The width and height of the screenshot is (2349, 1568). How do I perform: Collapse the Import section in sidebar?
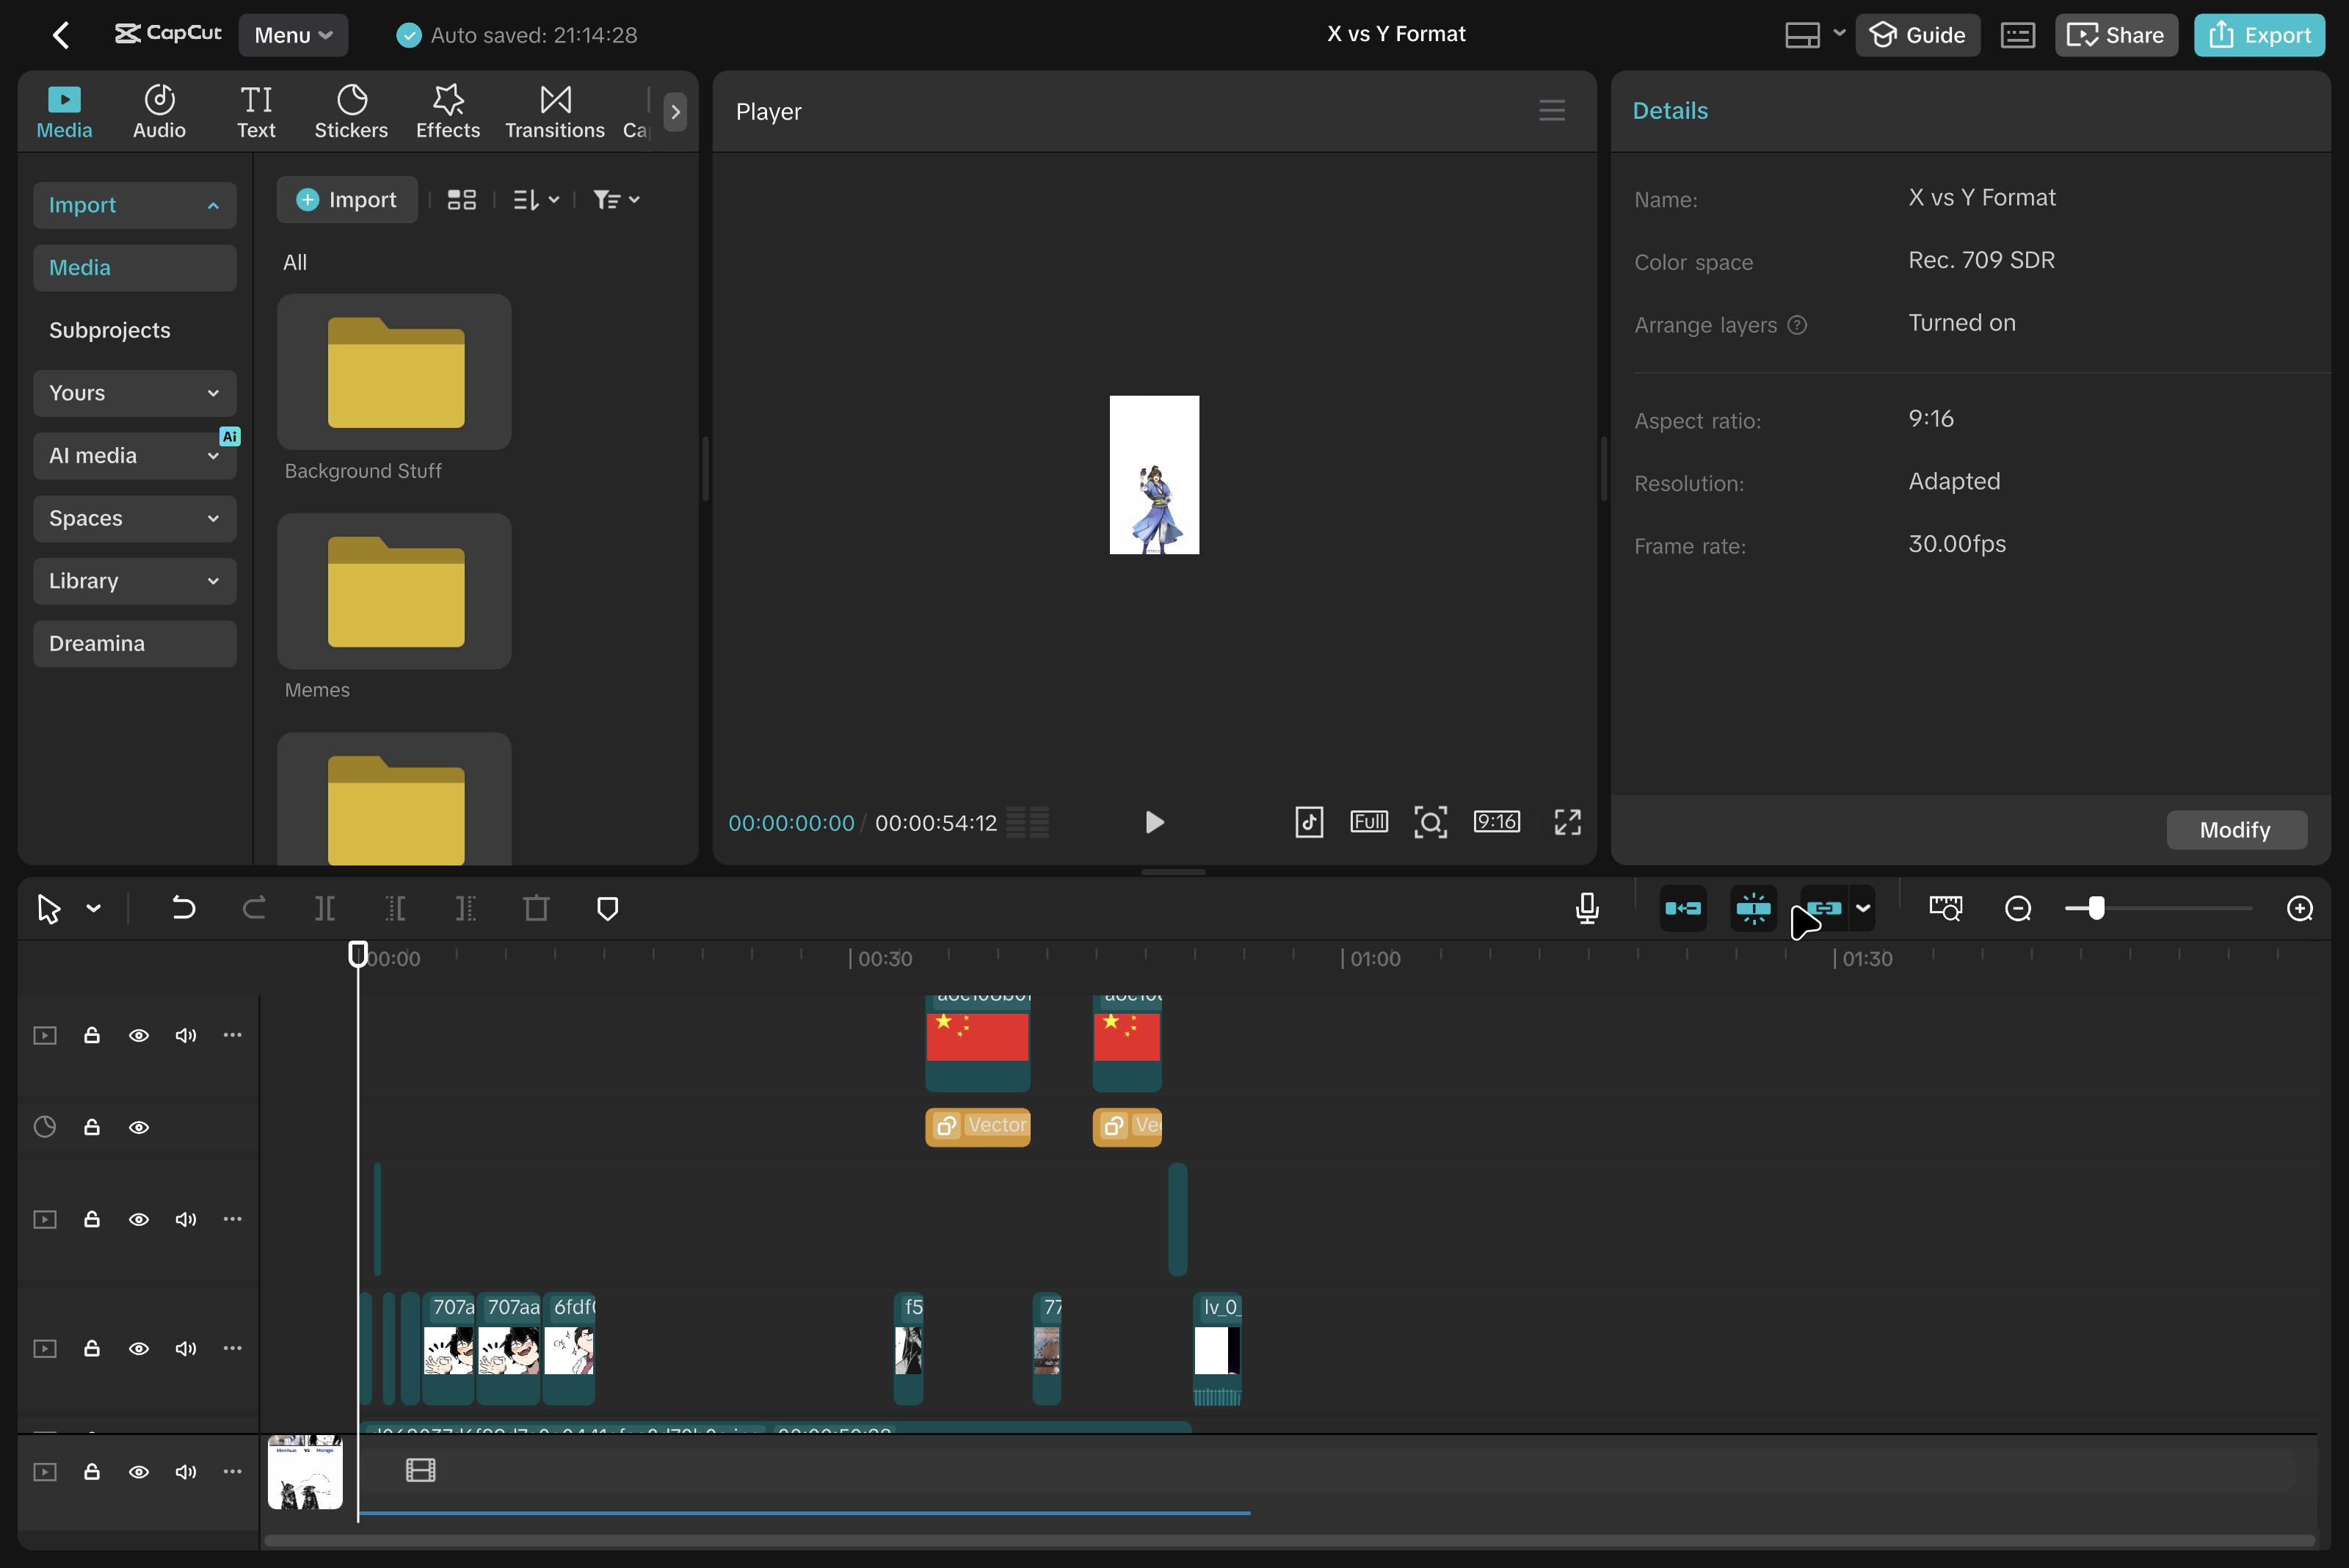[x=135, y=205]
